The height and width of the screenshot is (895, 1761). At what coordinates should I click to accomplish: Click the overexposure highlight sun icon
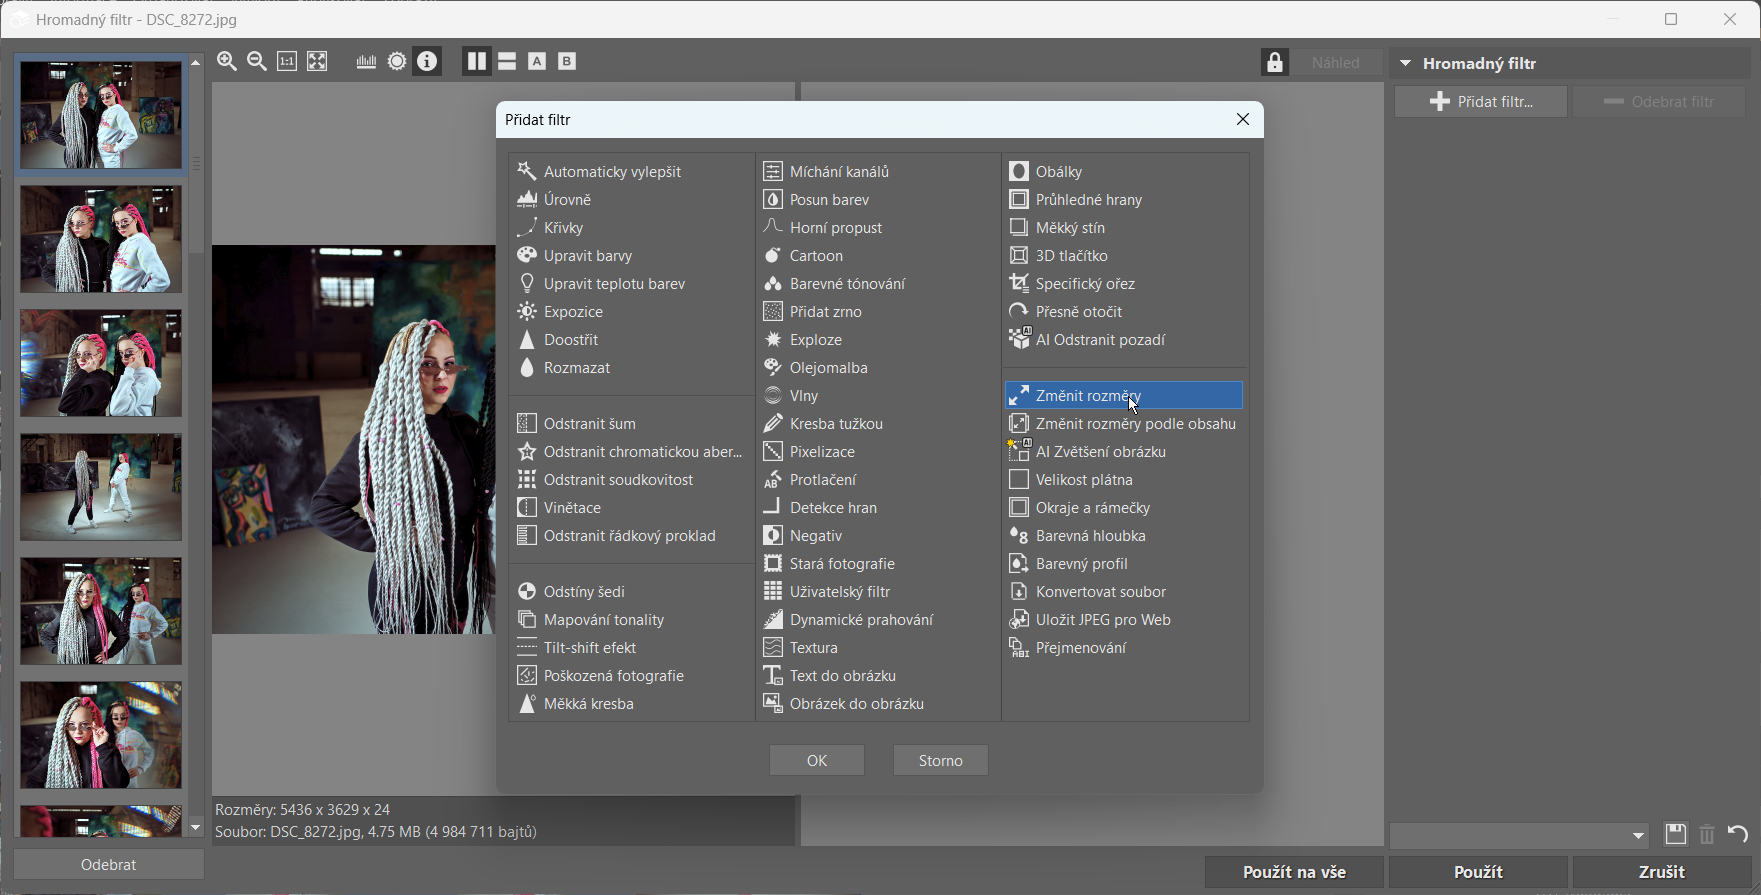click(397, 62)
